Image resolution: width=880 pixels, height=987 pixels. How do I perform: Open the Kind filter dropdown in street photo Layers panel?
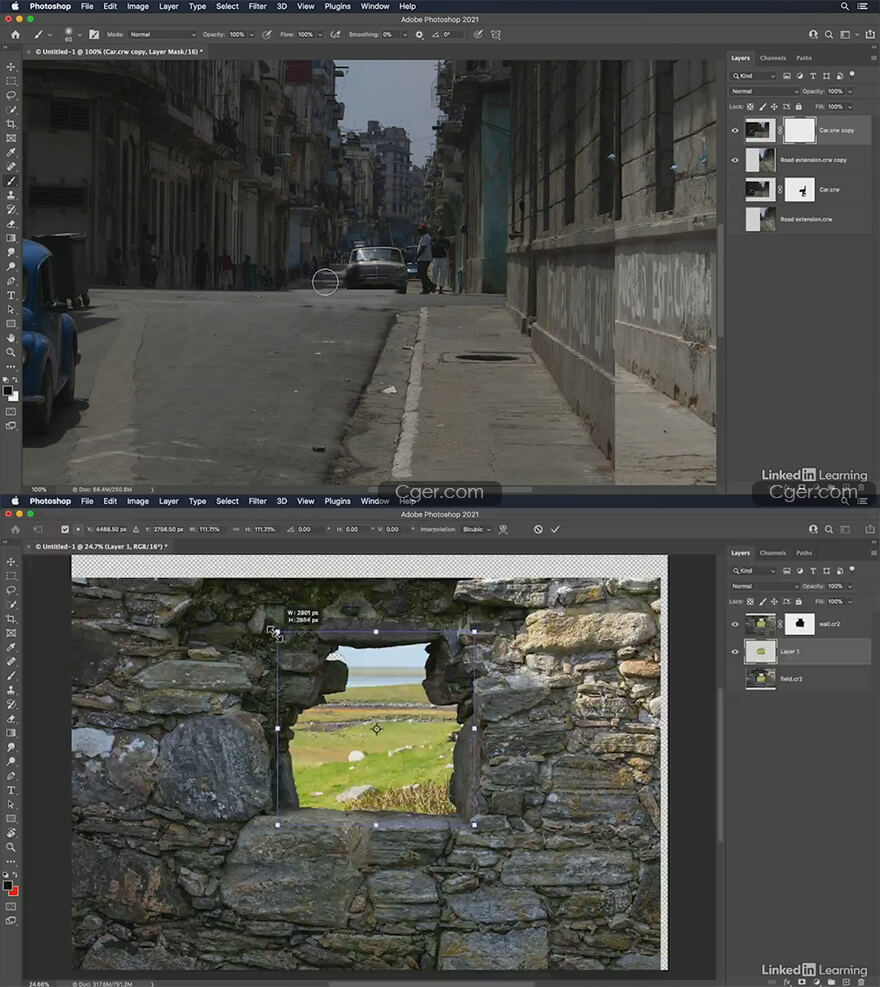pyautogui.click(x=753, y=76)
